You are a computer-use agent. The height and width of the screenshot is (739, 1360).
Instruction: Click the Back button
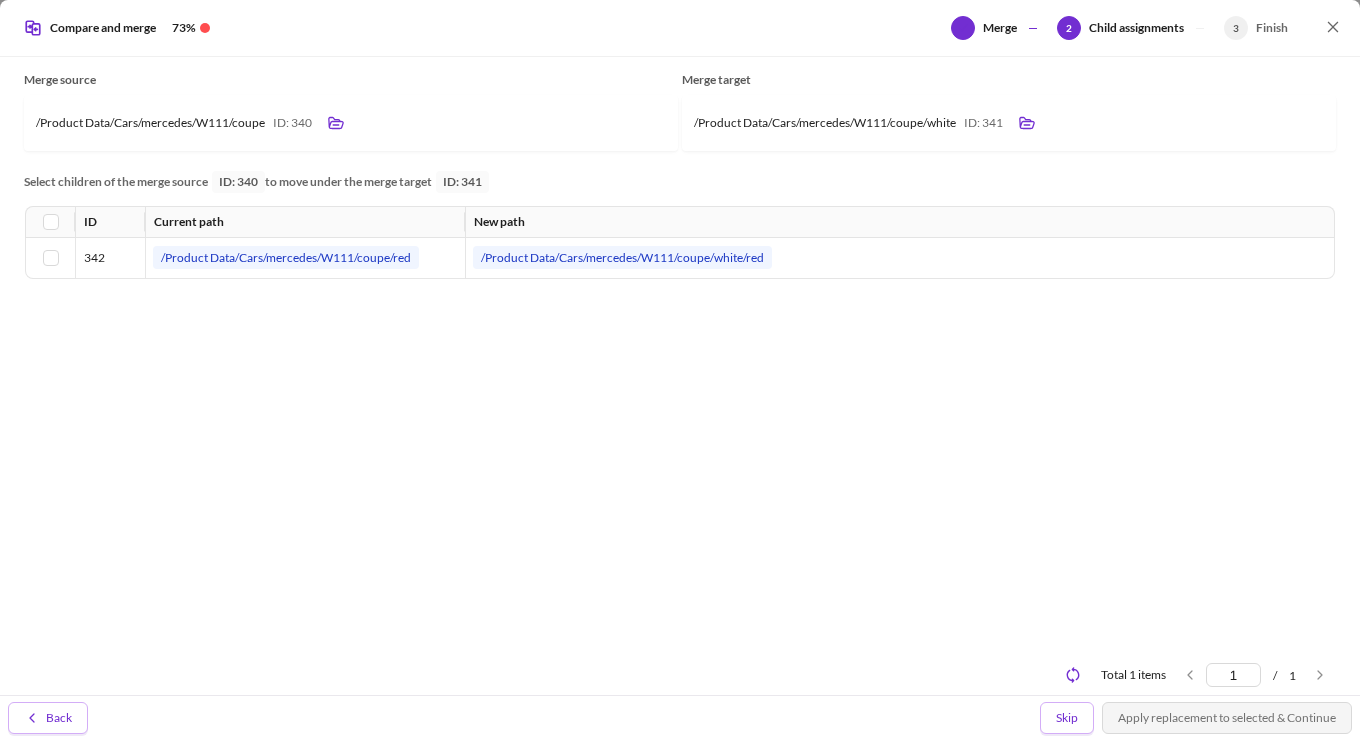point(48,718)
